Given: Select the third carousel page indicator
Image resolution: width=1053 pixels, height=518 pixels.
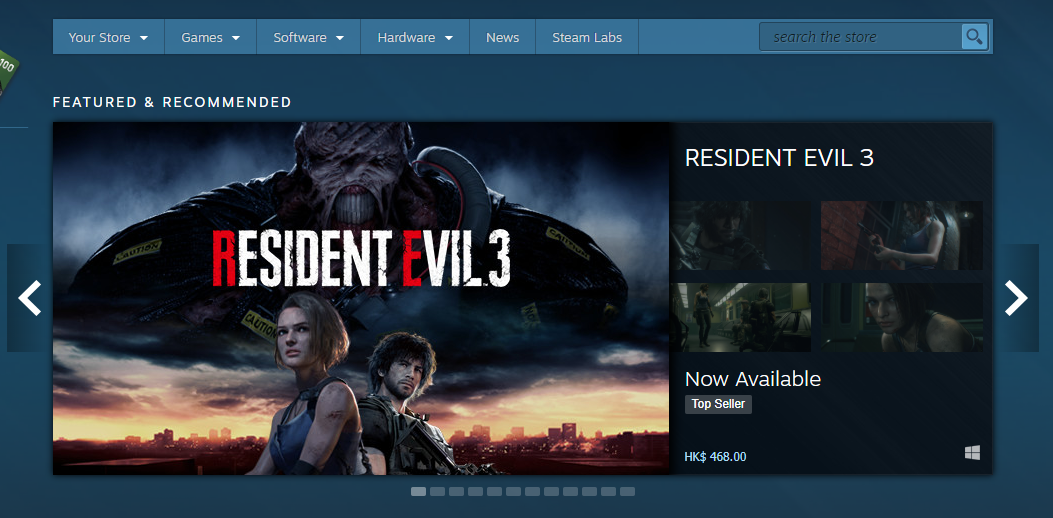Looking at the screenshot, I should [x=457, y=492].
